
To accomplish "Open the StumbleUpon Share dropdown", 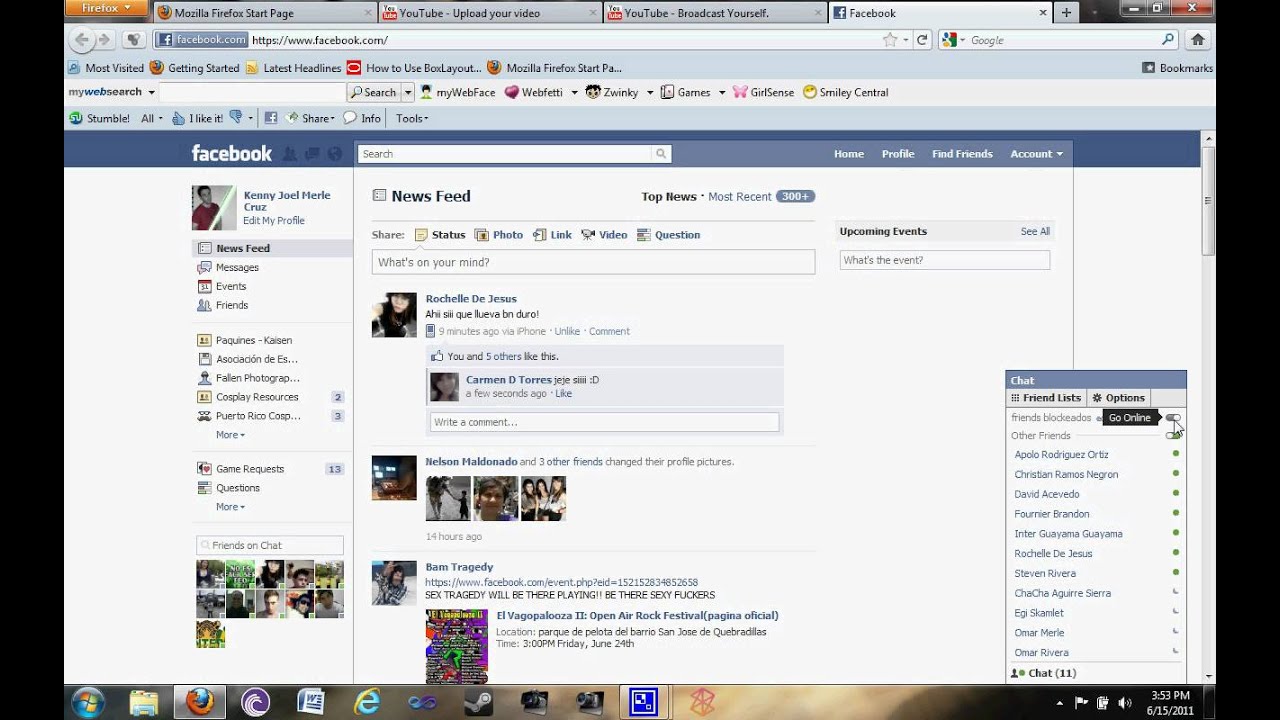I will (x=311, y=118).
